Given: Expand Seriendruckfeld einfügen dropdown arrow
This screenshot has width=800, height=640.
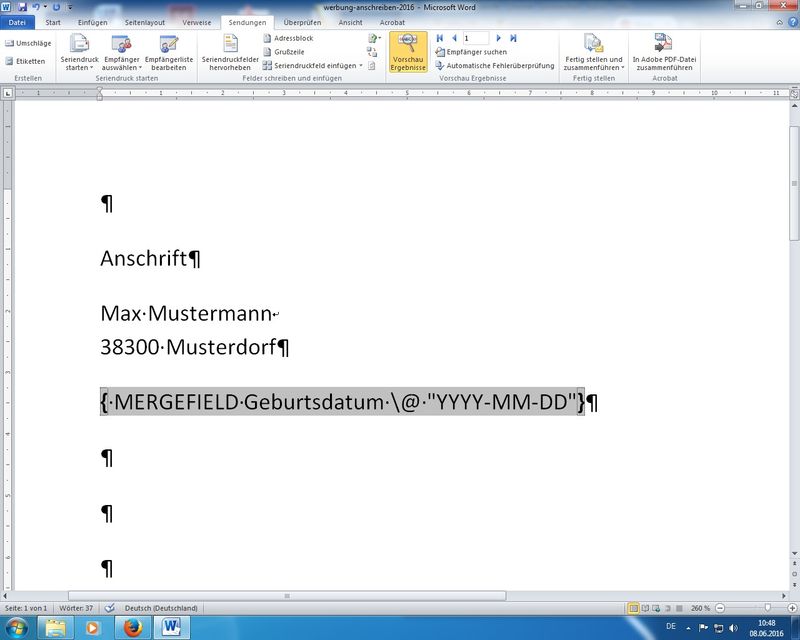Looking at the screenshot, I should coord(361,66).
